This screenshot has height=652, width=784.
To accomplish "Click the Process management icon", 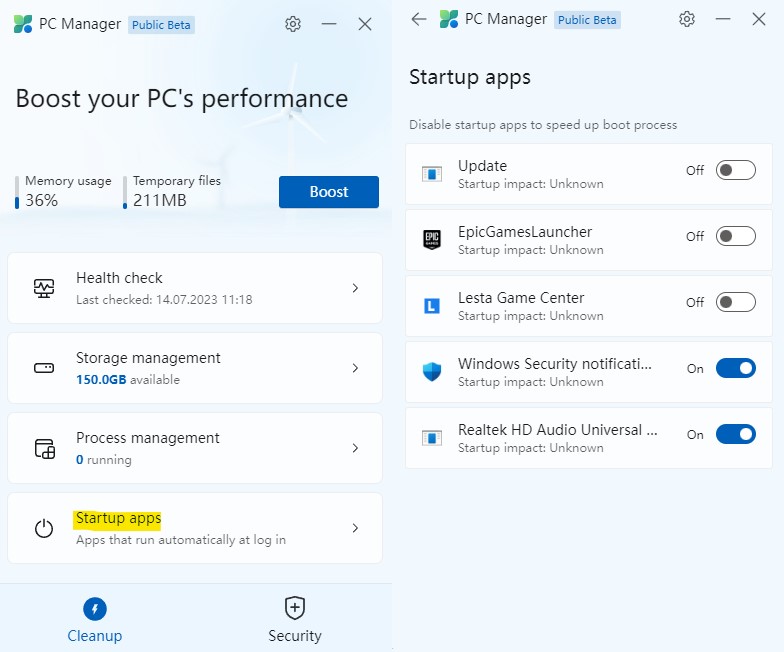I will point(44,448).
